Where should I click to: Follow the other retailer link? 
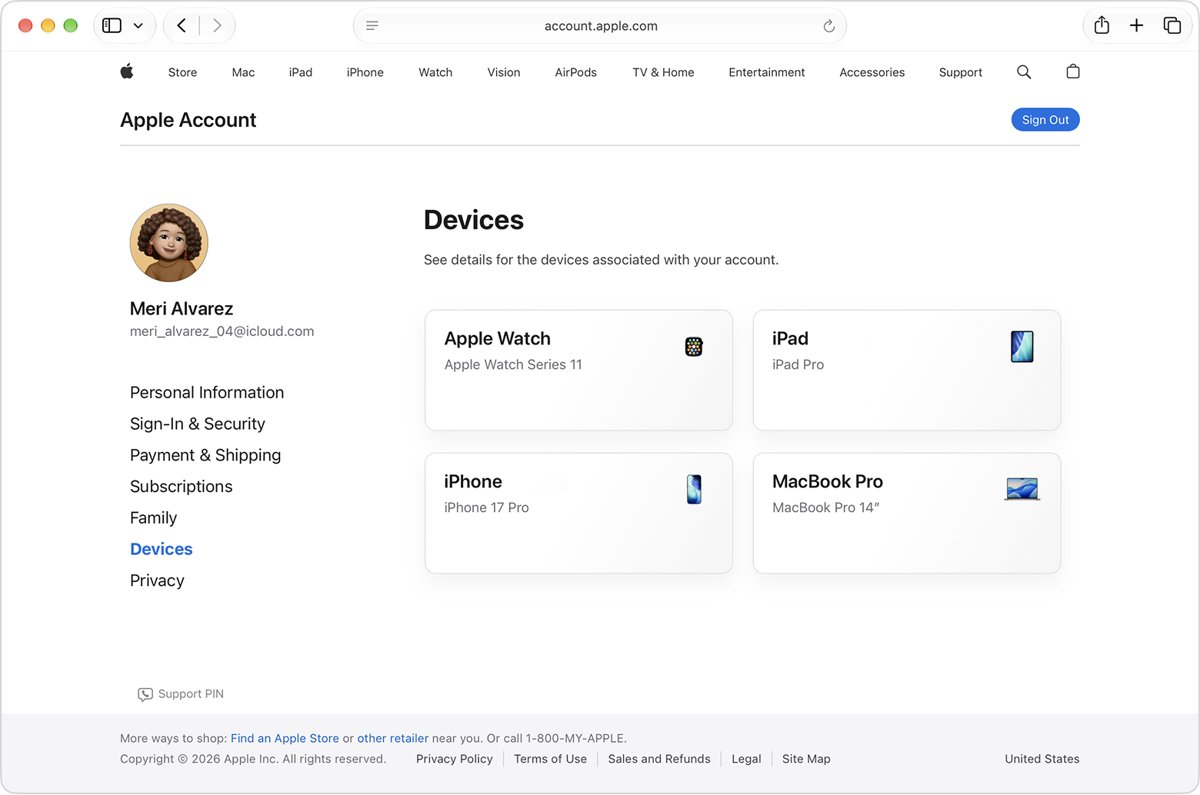click(x=393, y=738)
